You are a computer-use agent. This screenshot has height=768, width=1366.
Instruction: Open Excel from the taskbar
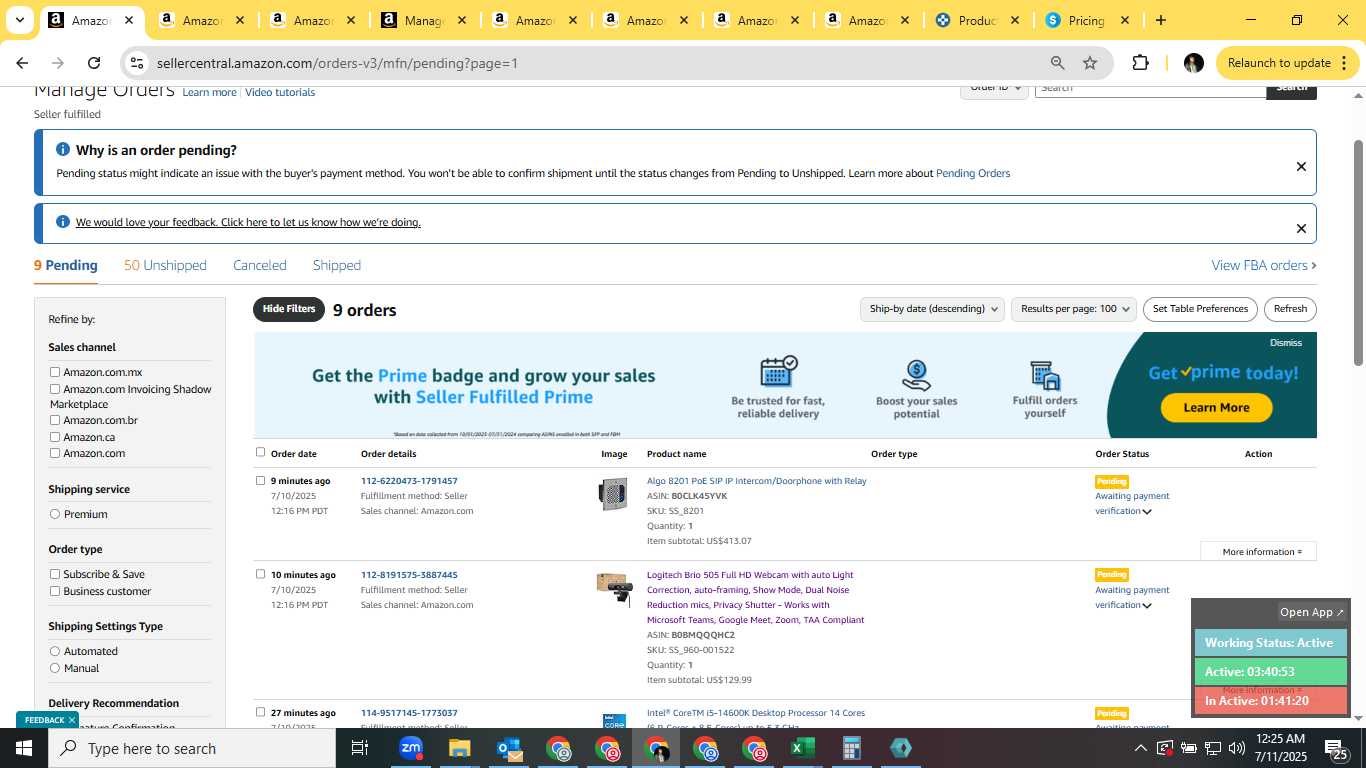click(802, 748)
